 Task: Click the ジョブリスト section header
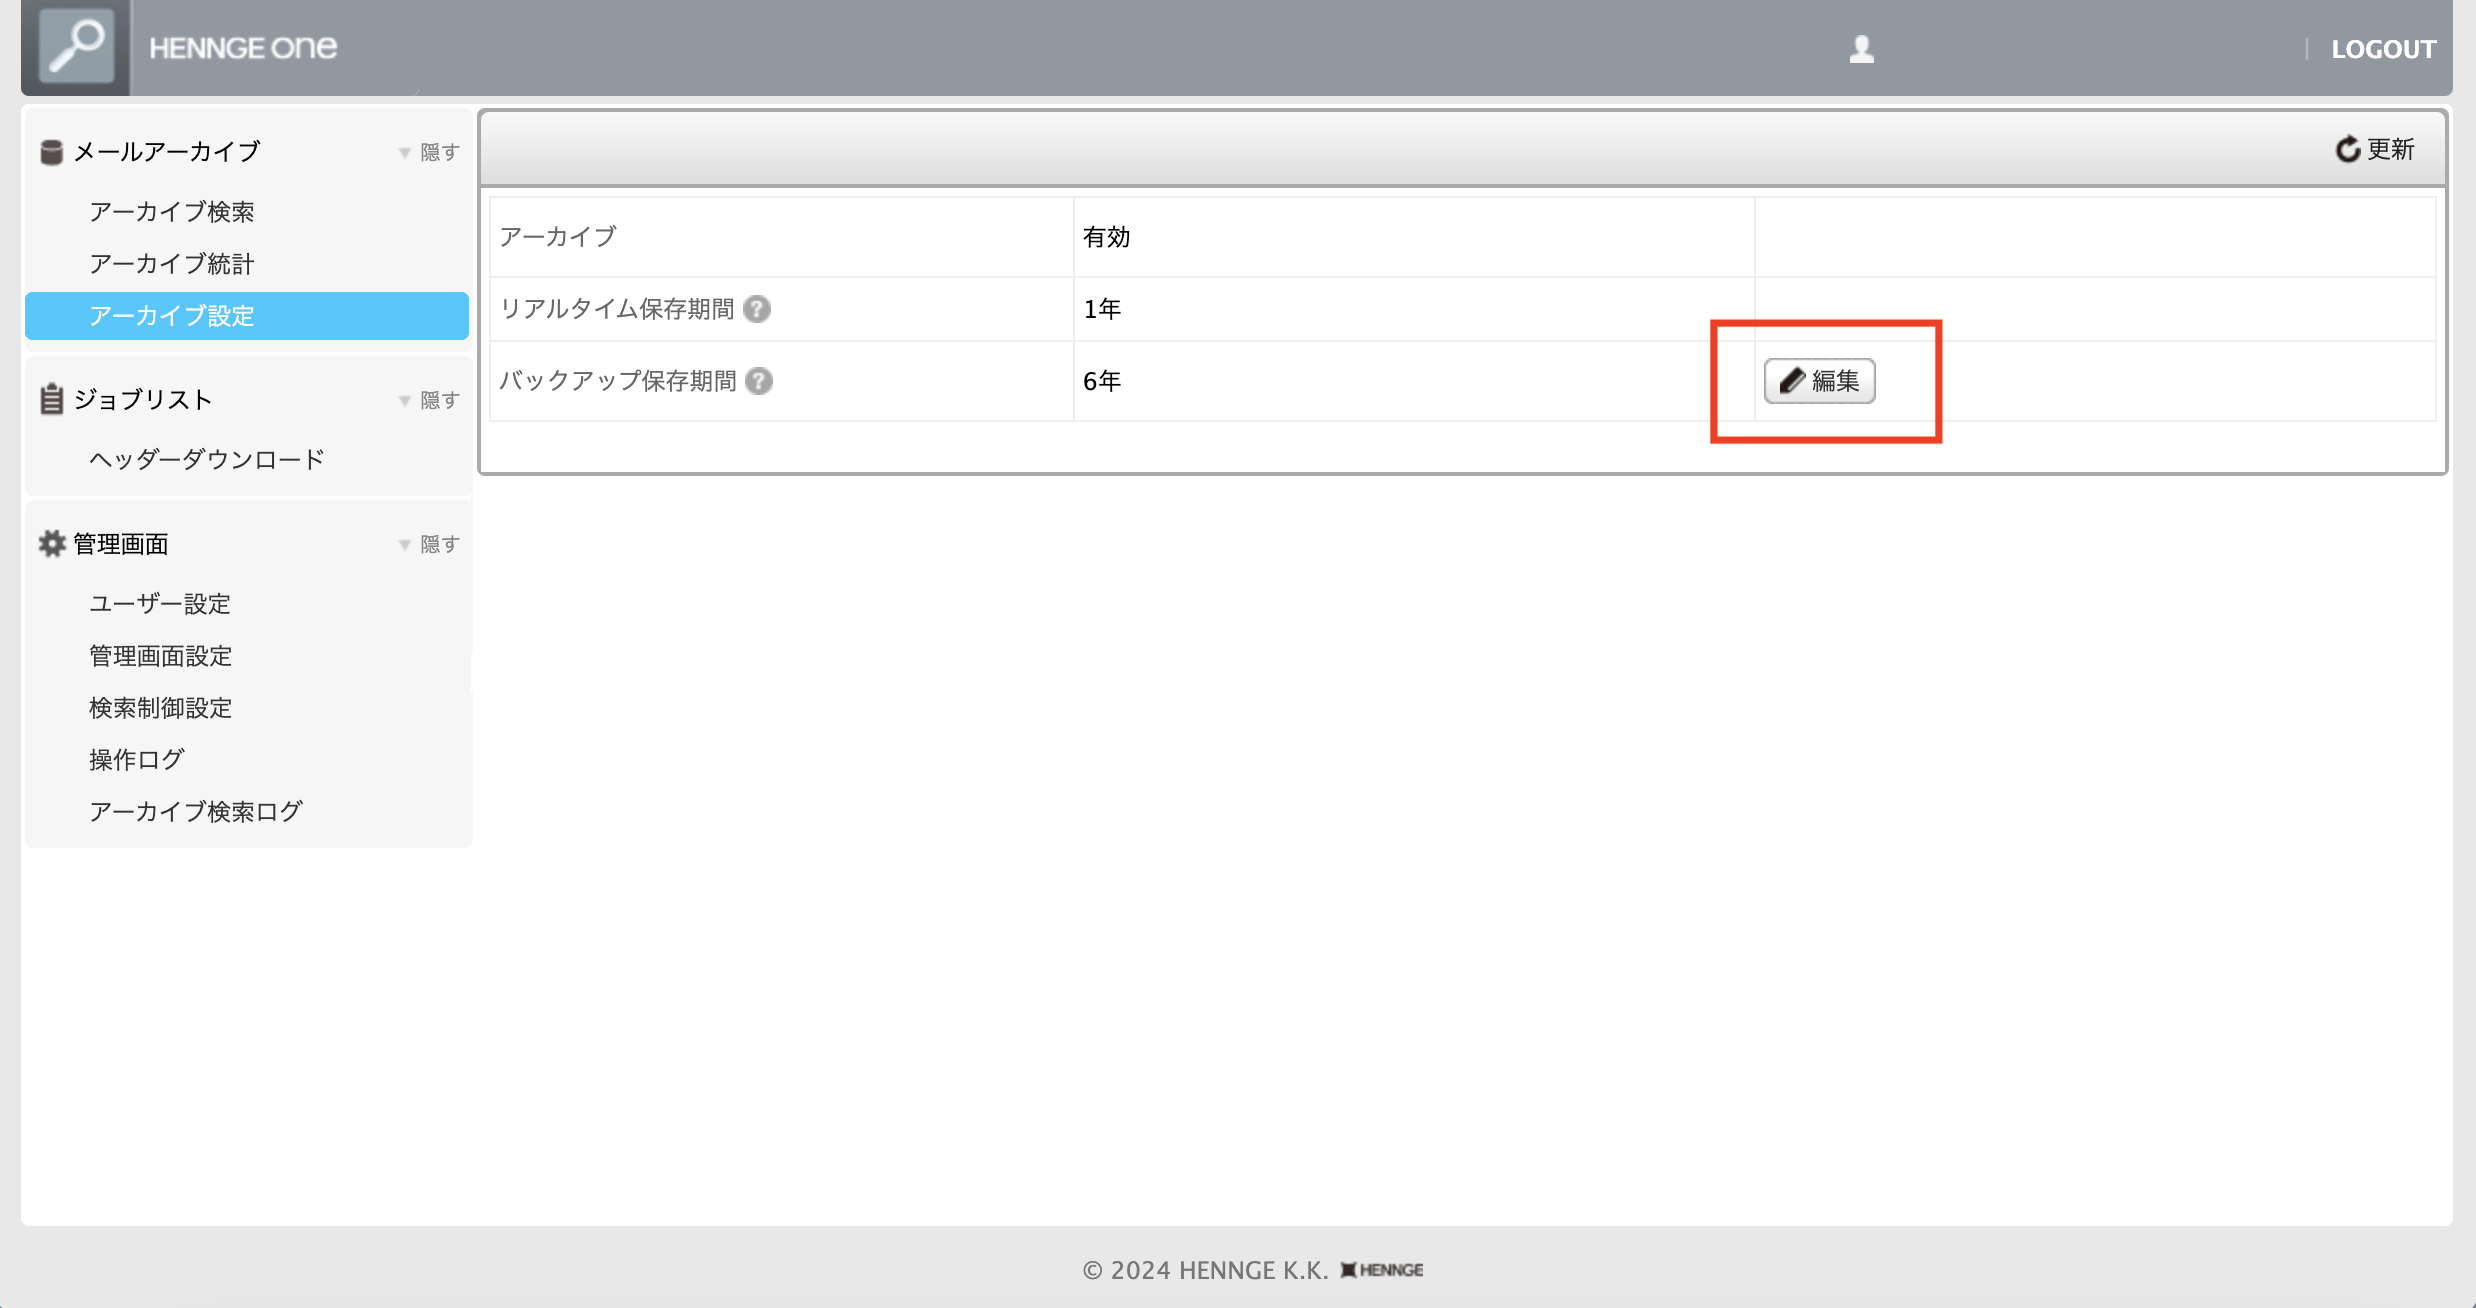click(x=143, y=400)
